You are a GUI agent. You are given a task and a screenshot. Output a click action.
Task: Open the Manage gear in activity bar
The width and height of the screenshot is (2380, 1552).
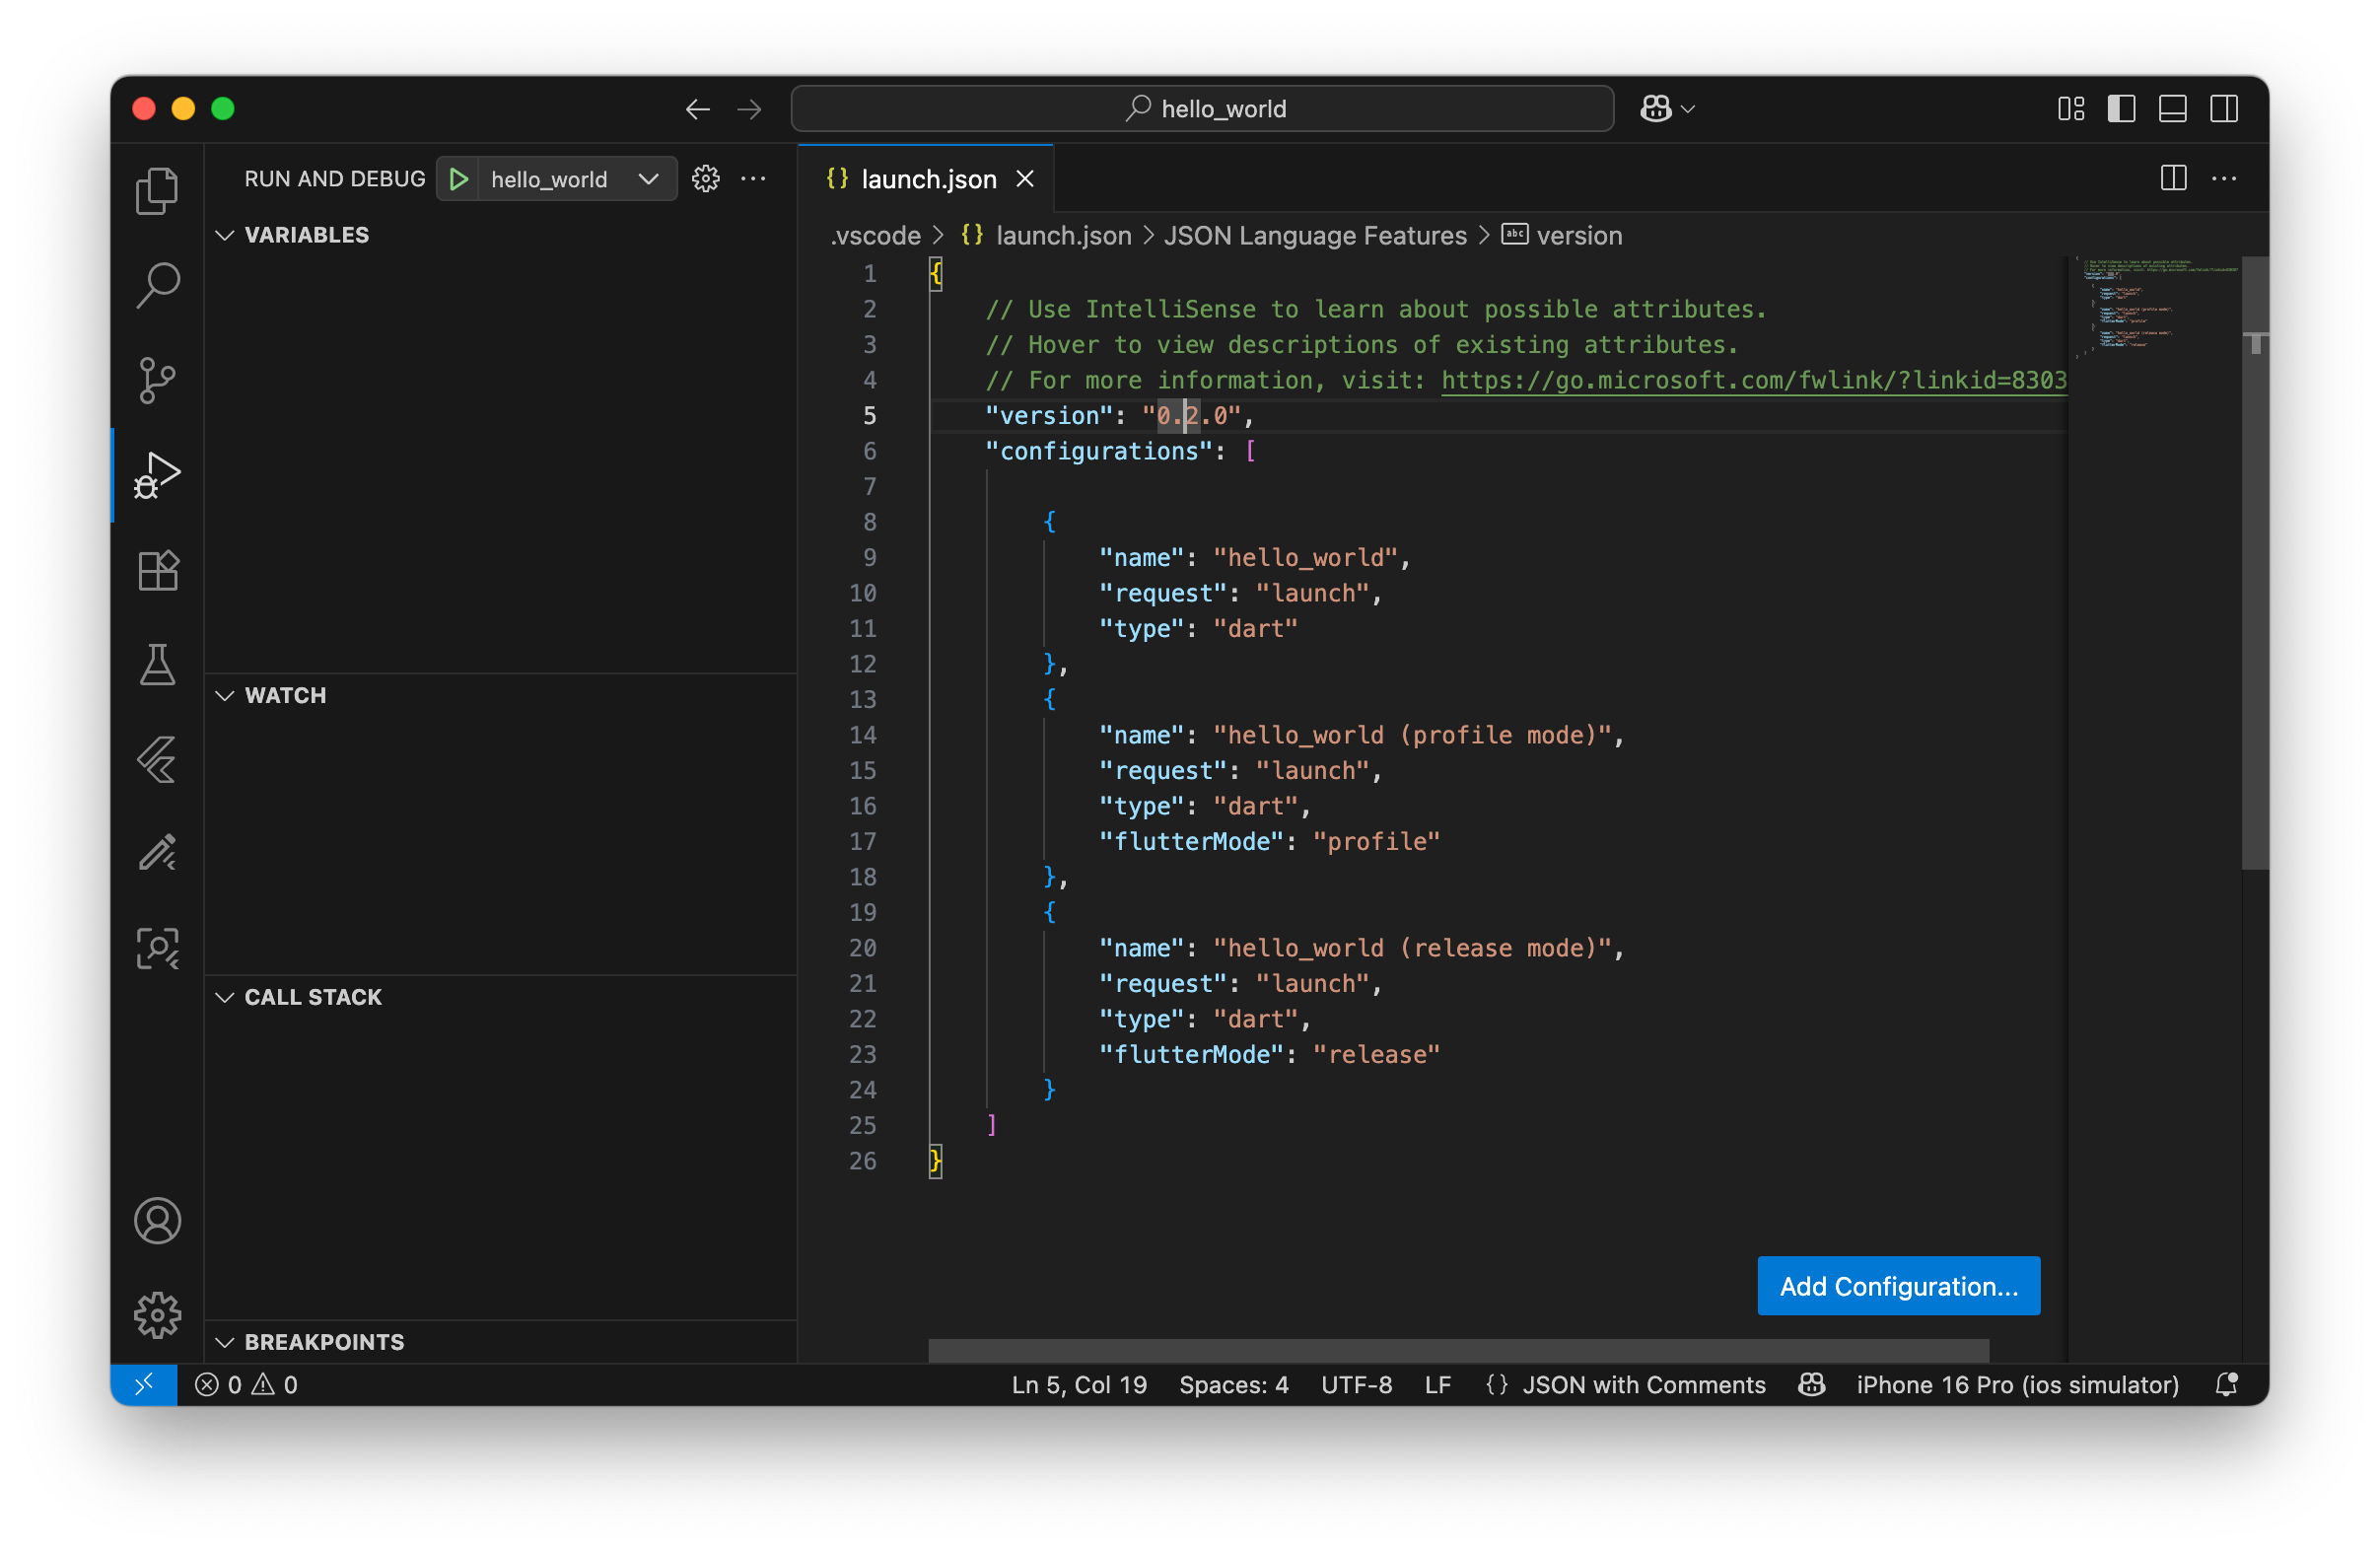tap(157, 1315)
